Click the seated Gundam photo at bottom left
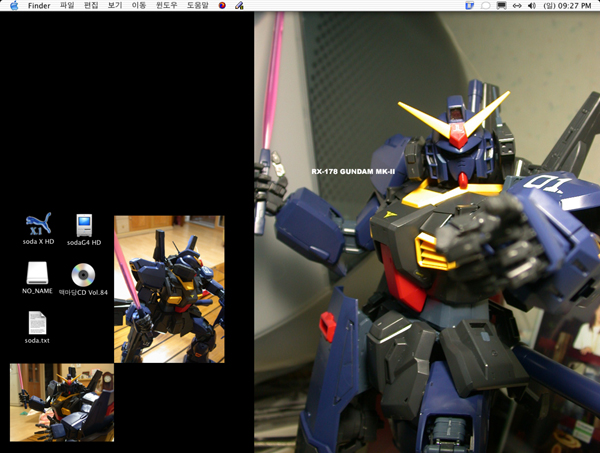600x453 pixels. click(x=61, y=402)
